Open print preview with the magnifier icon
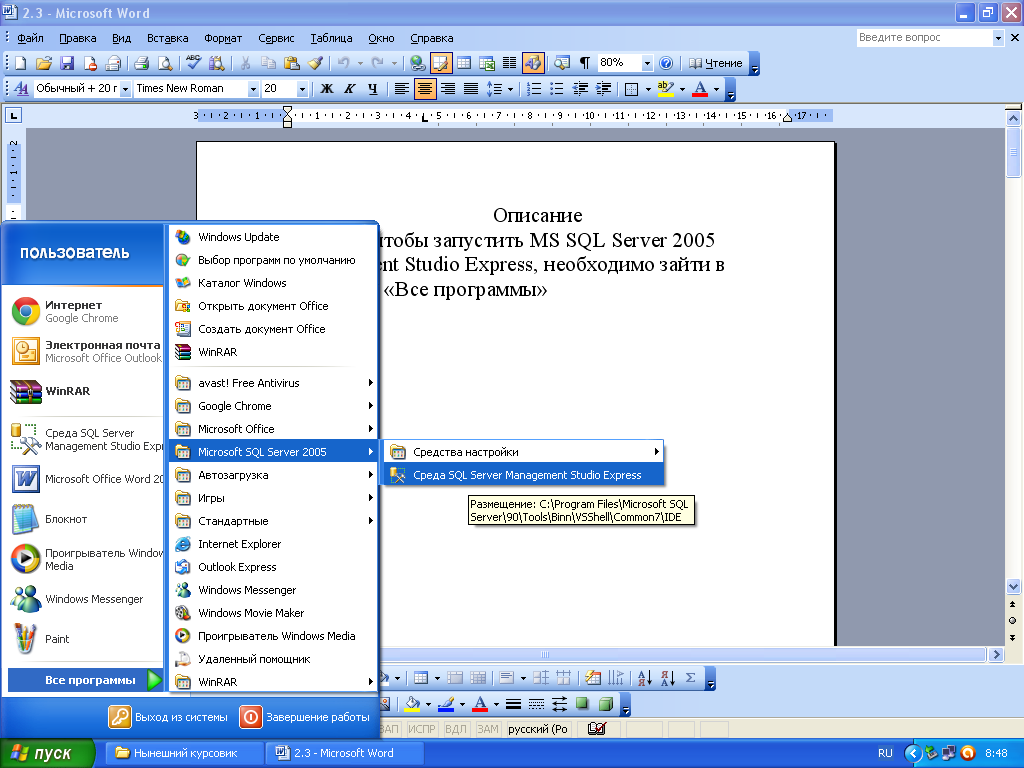 [165, 63]
